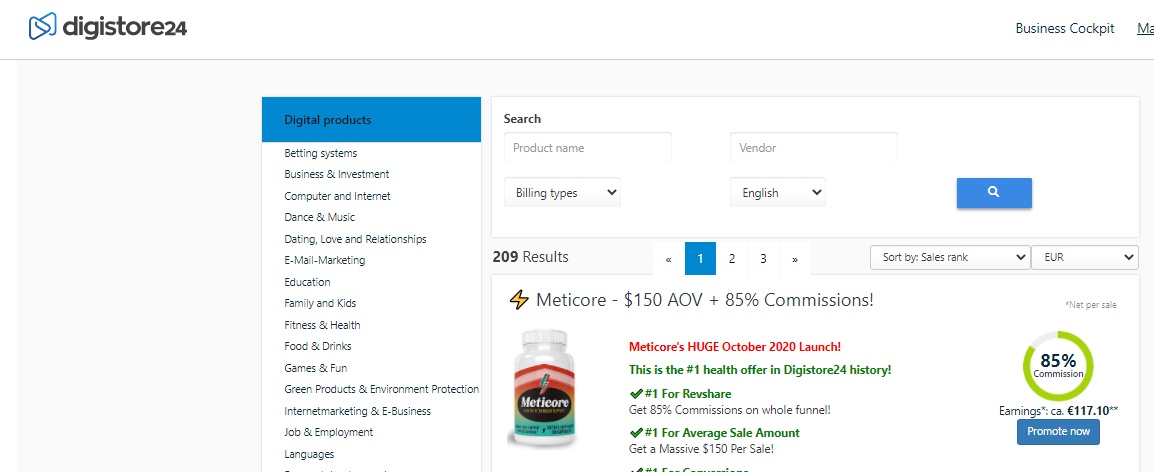Open the Computer and Internet category

(337, 196)
